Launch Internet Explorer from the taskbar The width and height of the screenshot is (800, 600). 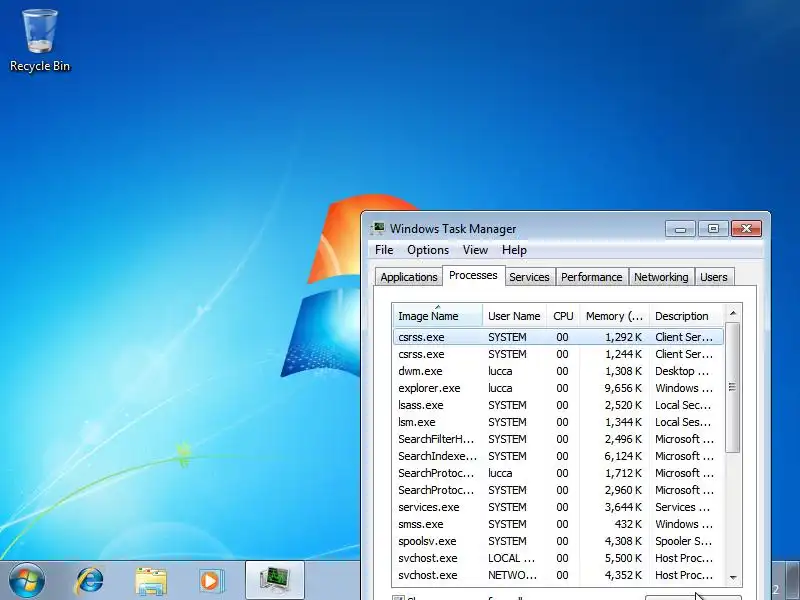click(90, 581)
